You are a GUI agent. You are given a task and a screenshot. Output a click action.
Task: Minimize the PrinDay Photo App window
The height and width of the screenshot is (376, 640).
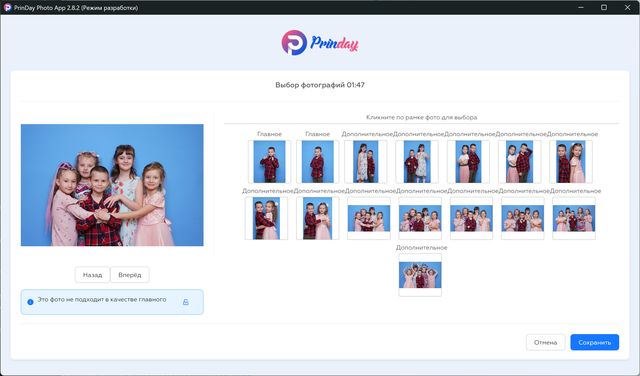[581, 7]
